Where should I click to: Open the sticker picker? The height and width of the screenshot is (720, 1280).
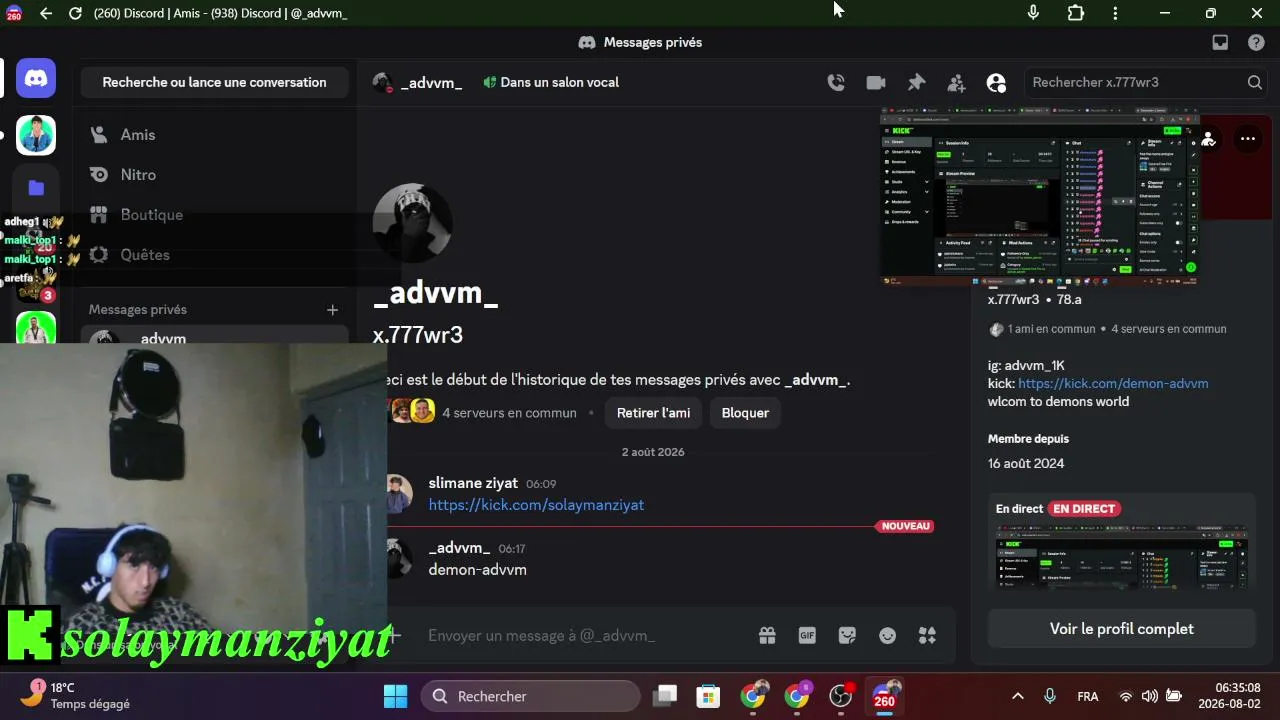[x=847, y=636]
